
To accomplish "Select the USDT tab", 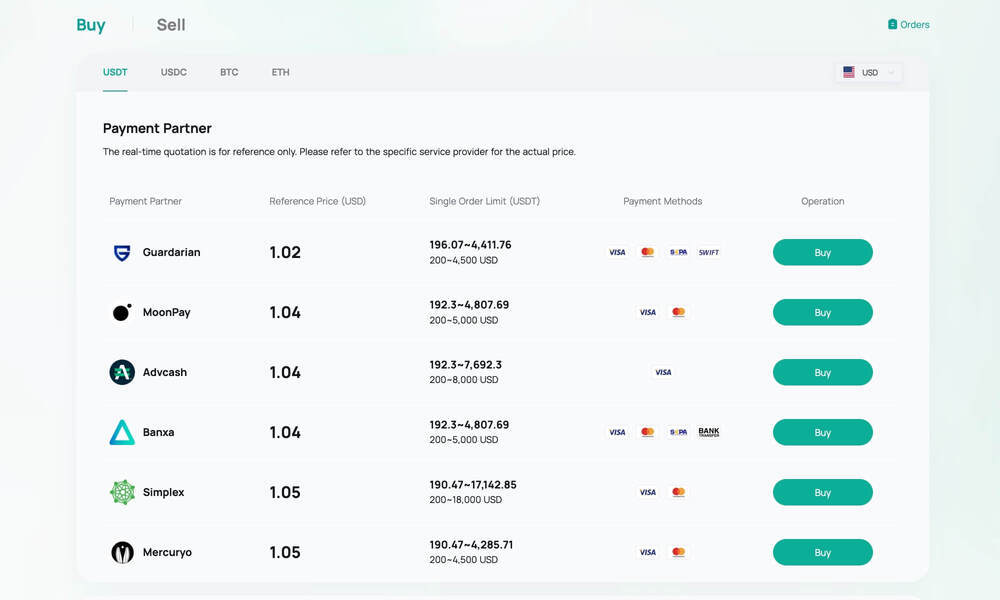I will (x=115, y=72).
